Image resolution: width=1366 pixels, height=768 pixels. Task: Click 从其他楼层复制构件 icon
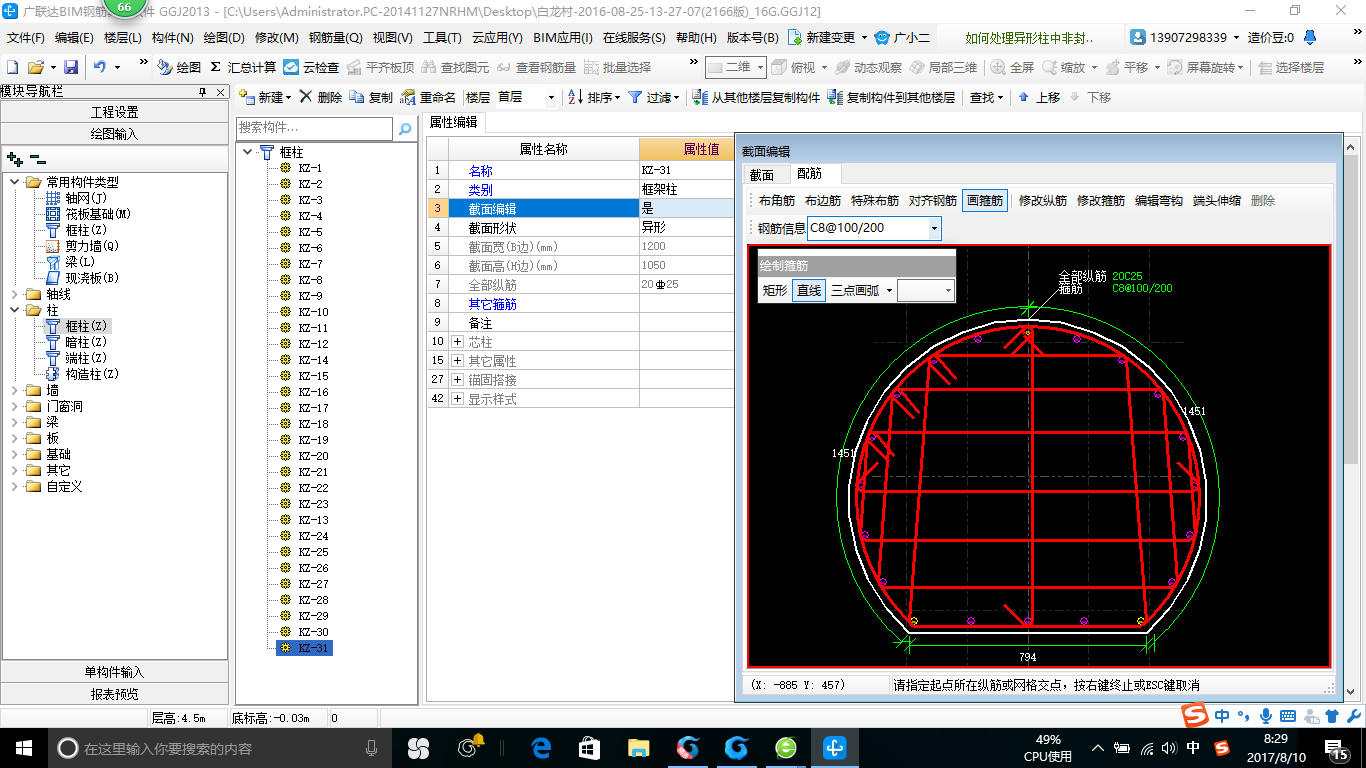[699, 97]
